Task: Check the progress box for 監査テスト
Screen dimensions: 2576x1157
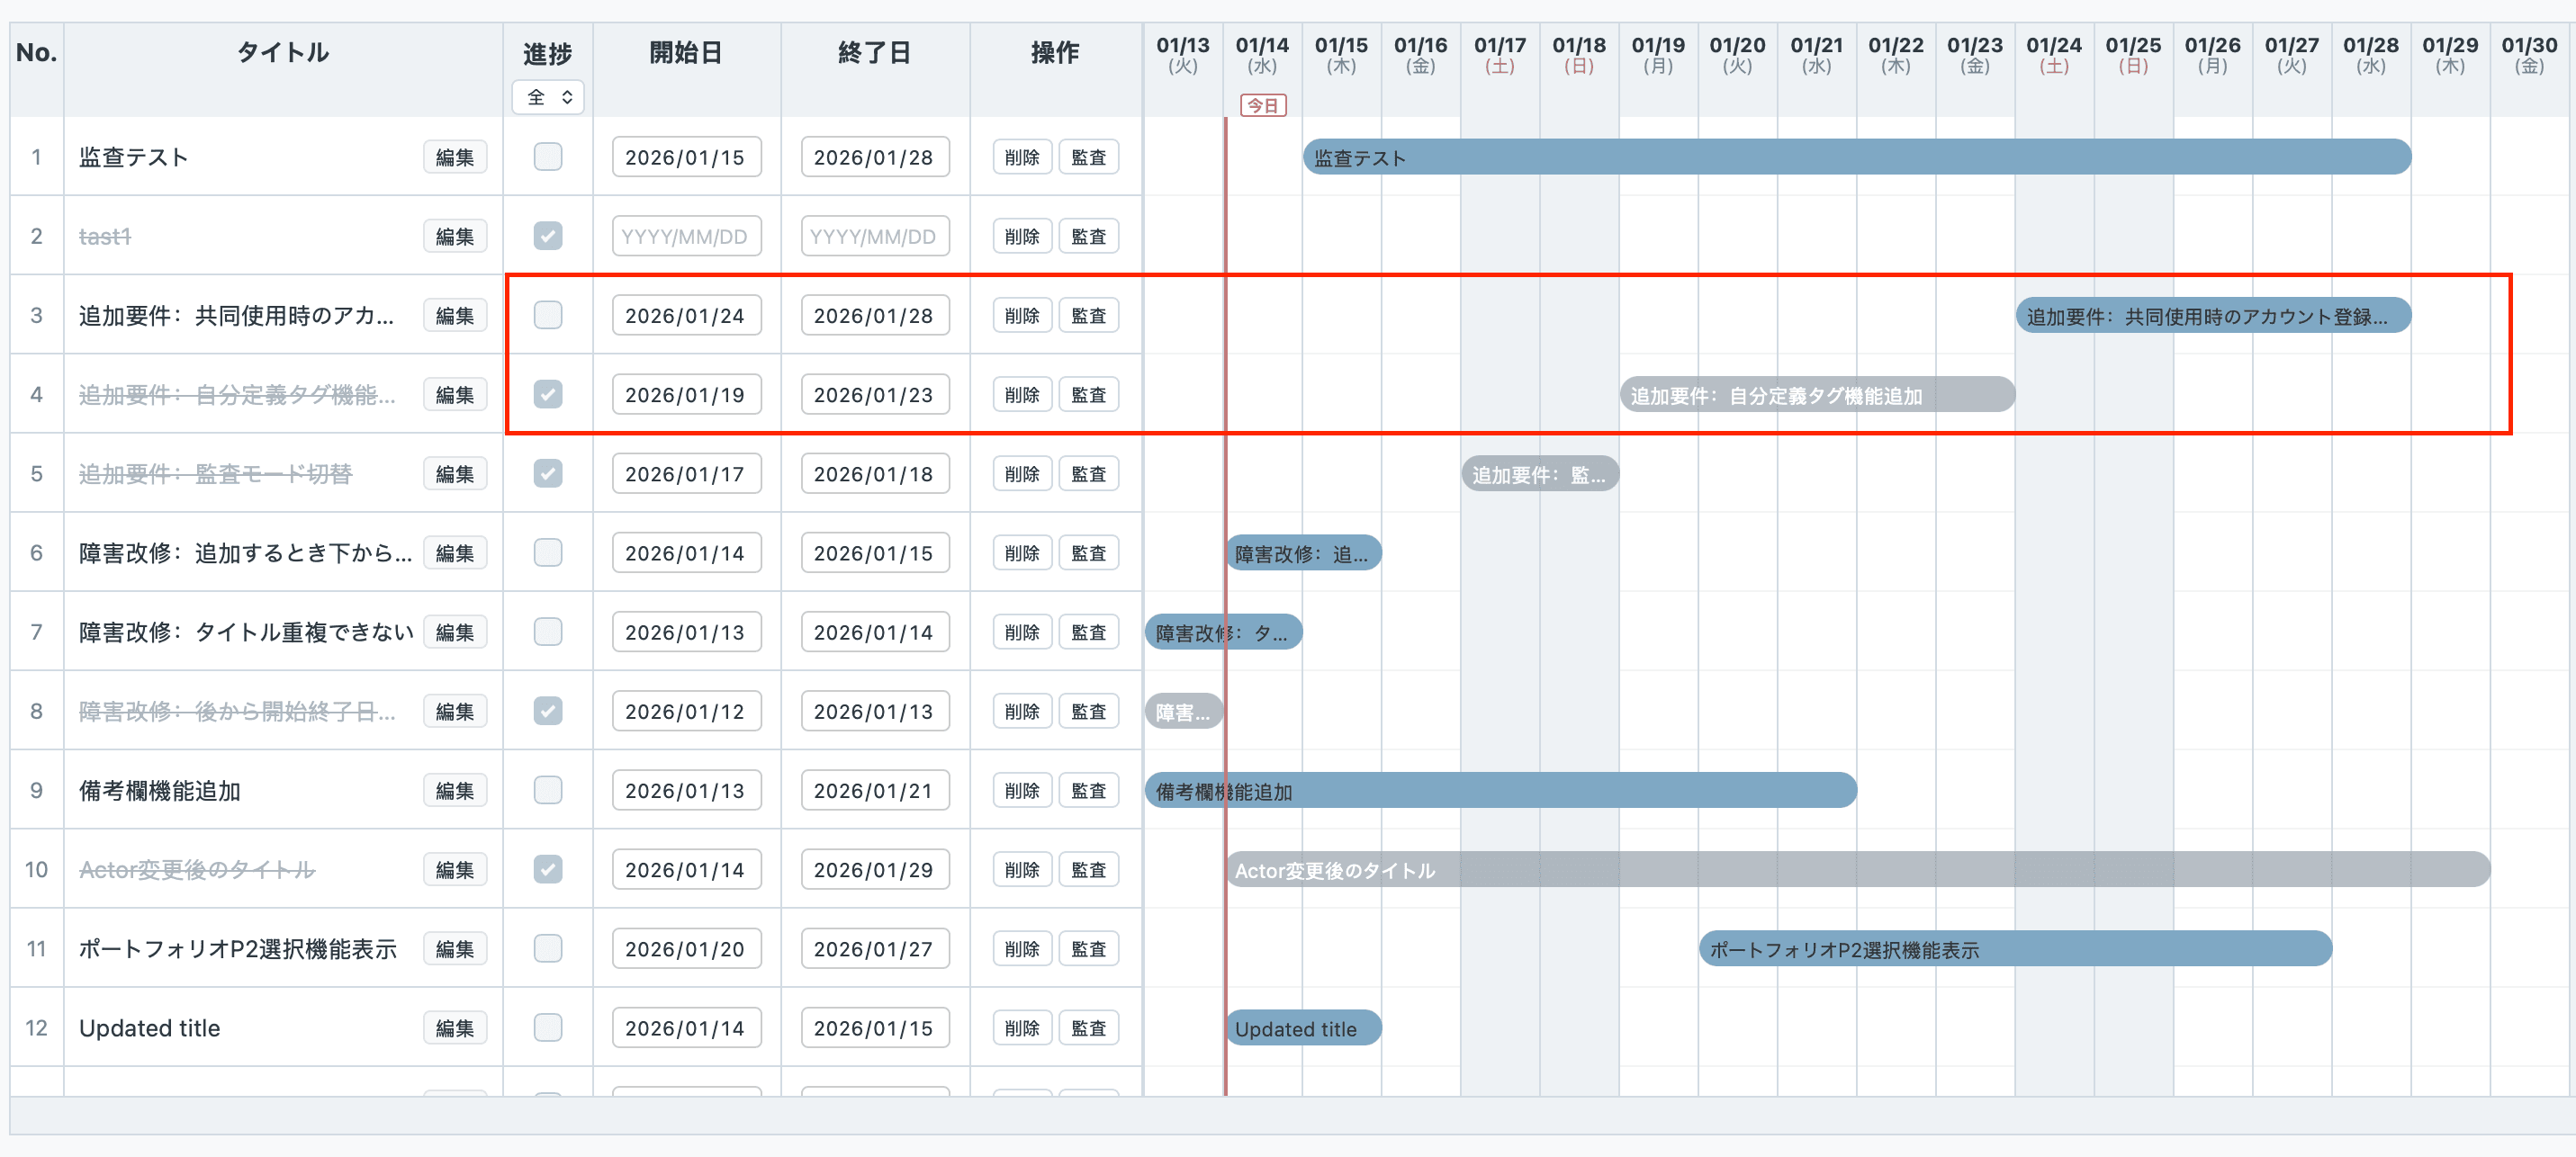Action: (548, 157)
